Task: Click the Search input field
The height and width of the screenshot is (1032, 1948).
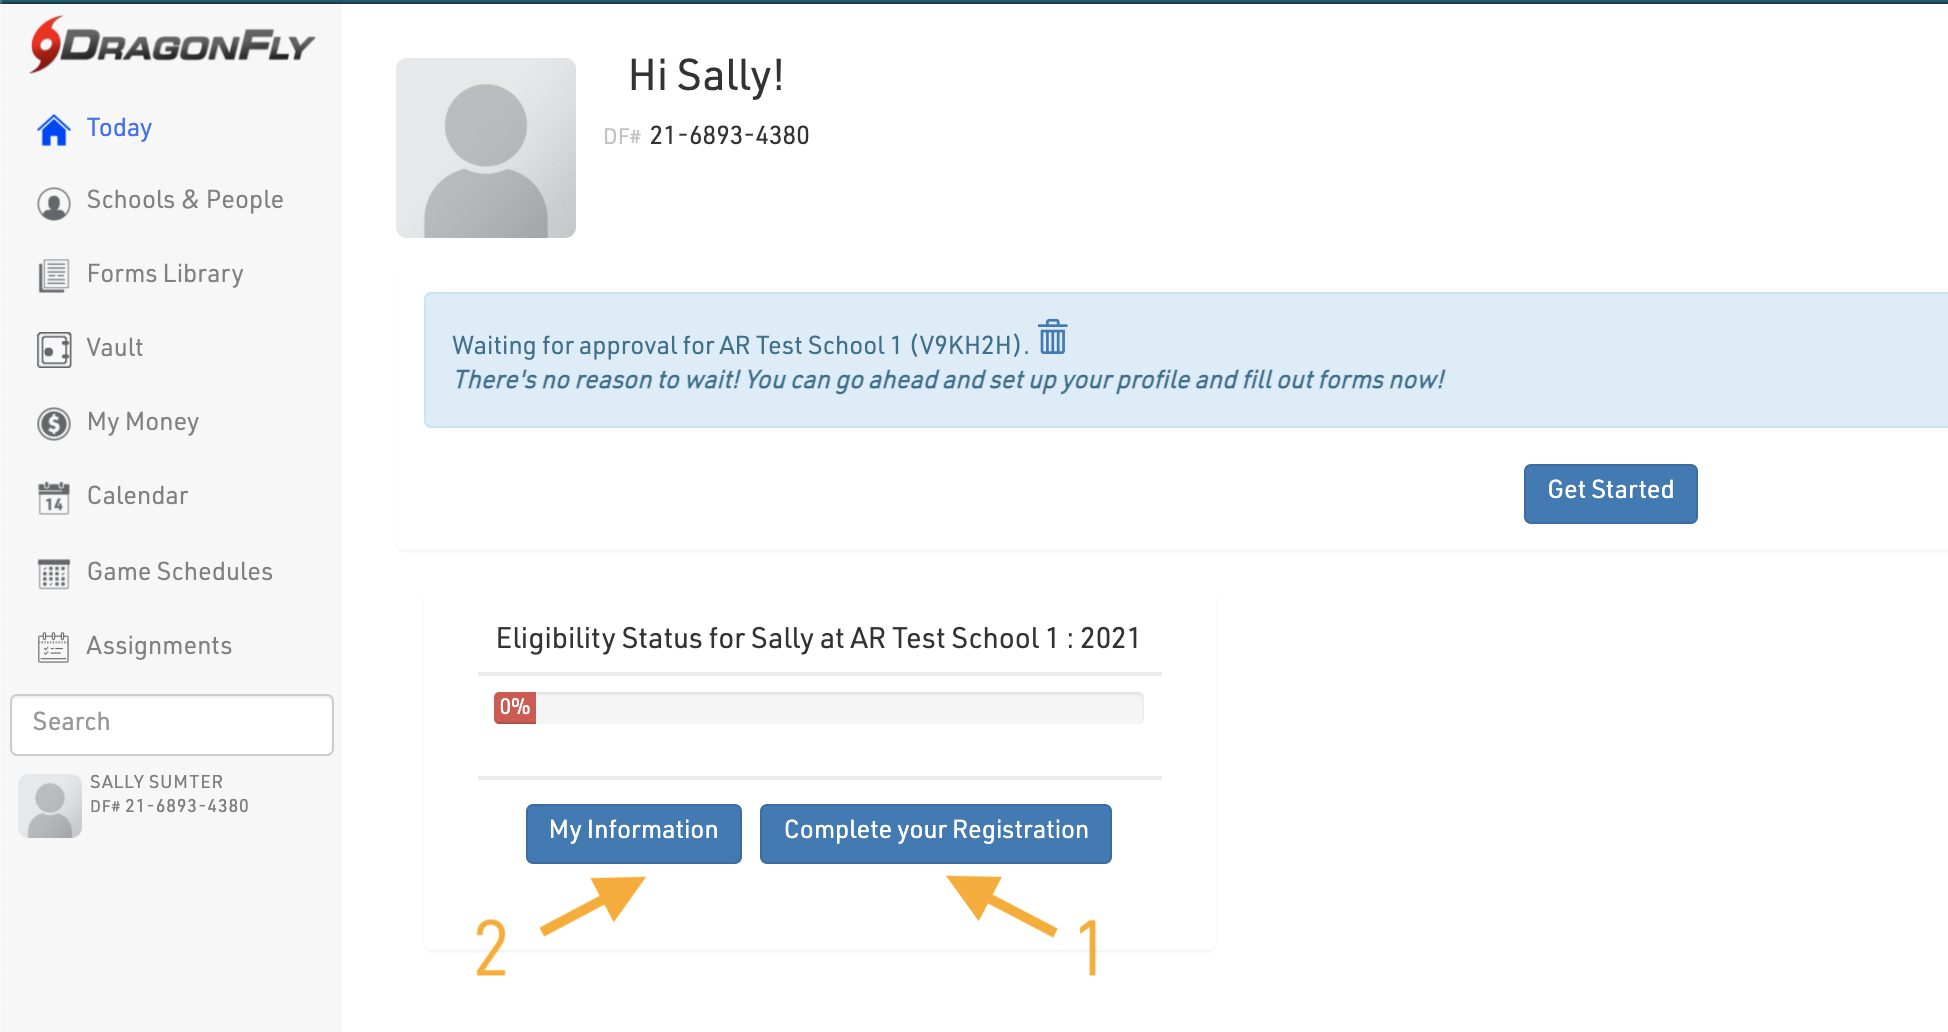Action: [172, 723]
